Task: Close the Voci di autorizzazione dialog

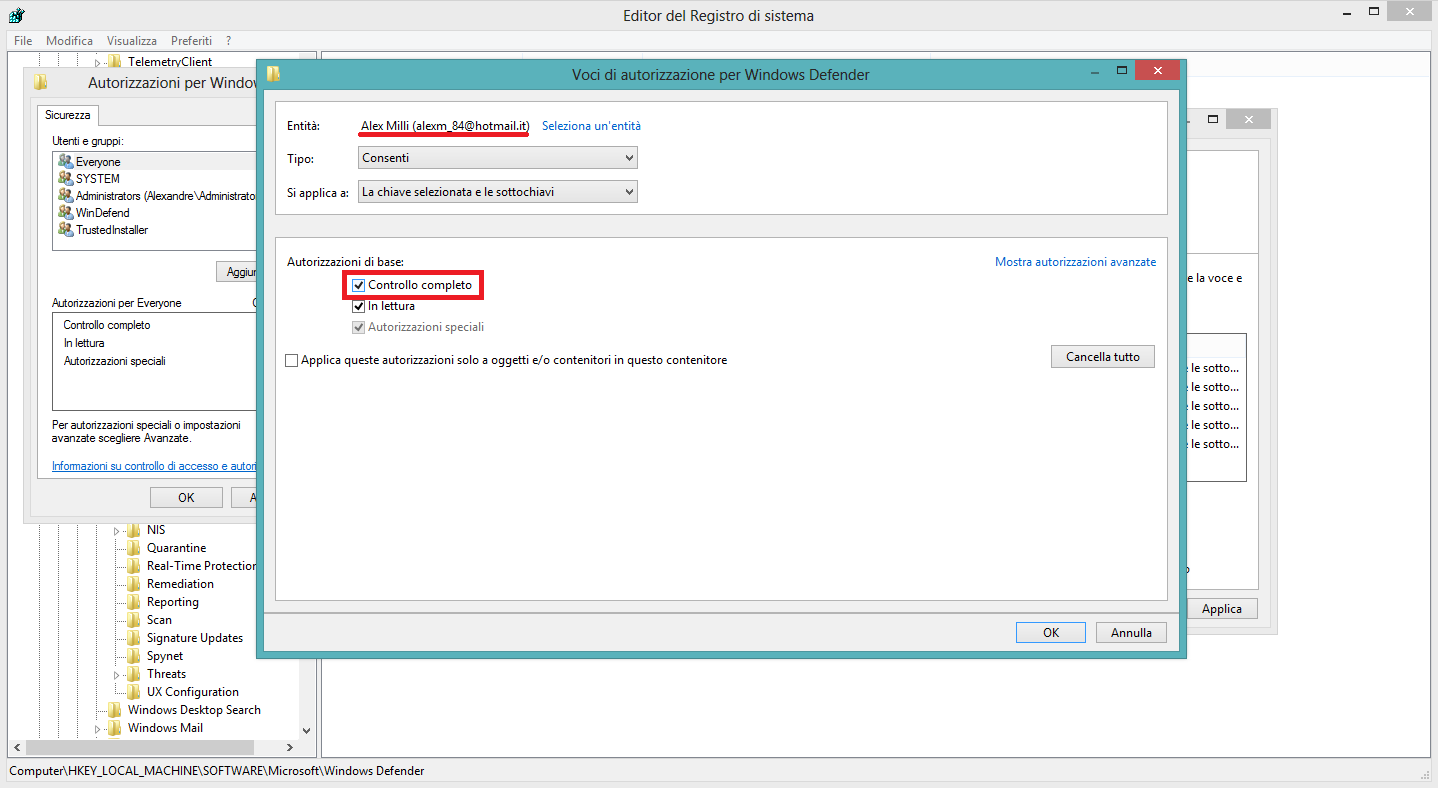Action: [1157, 70]
